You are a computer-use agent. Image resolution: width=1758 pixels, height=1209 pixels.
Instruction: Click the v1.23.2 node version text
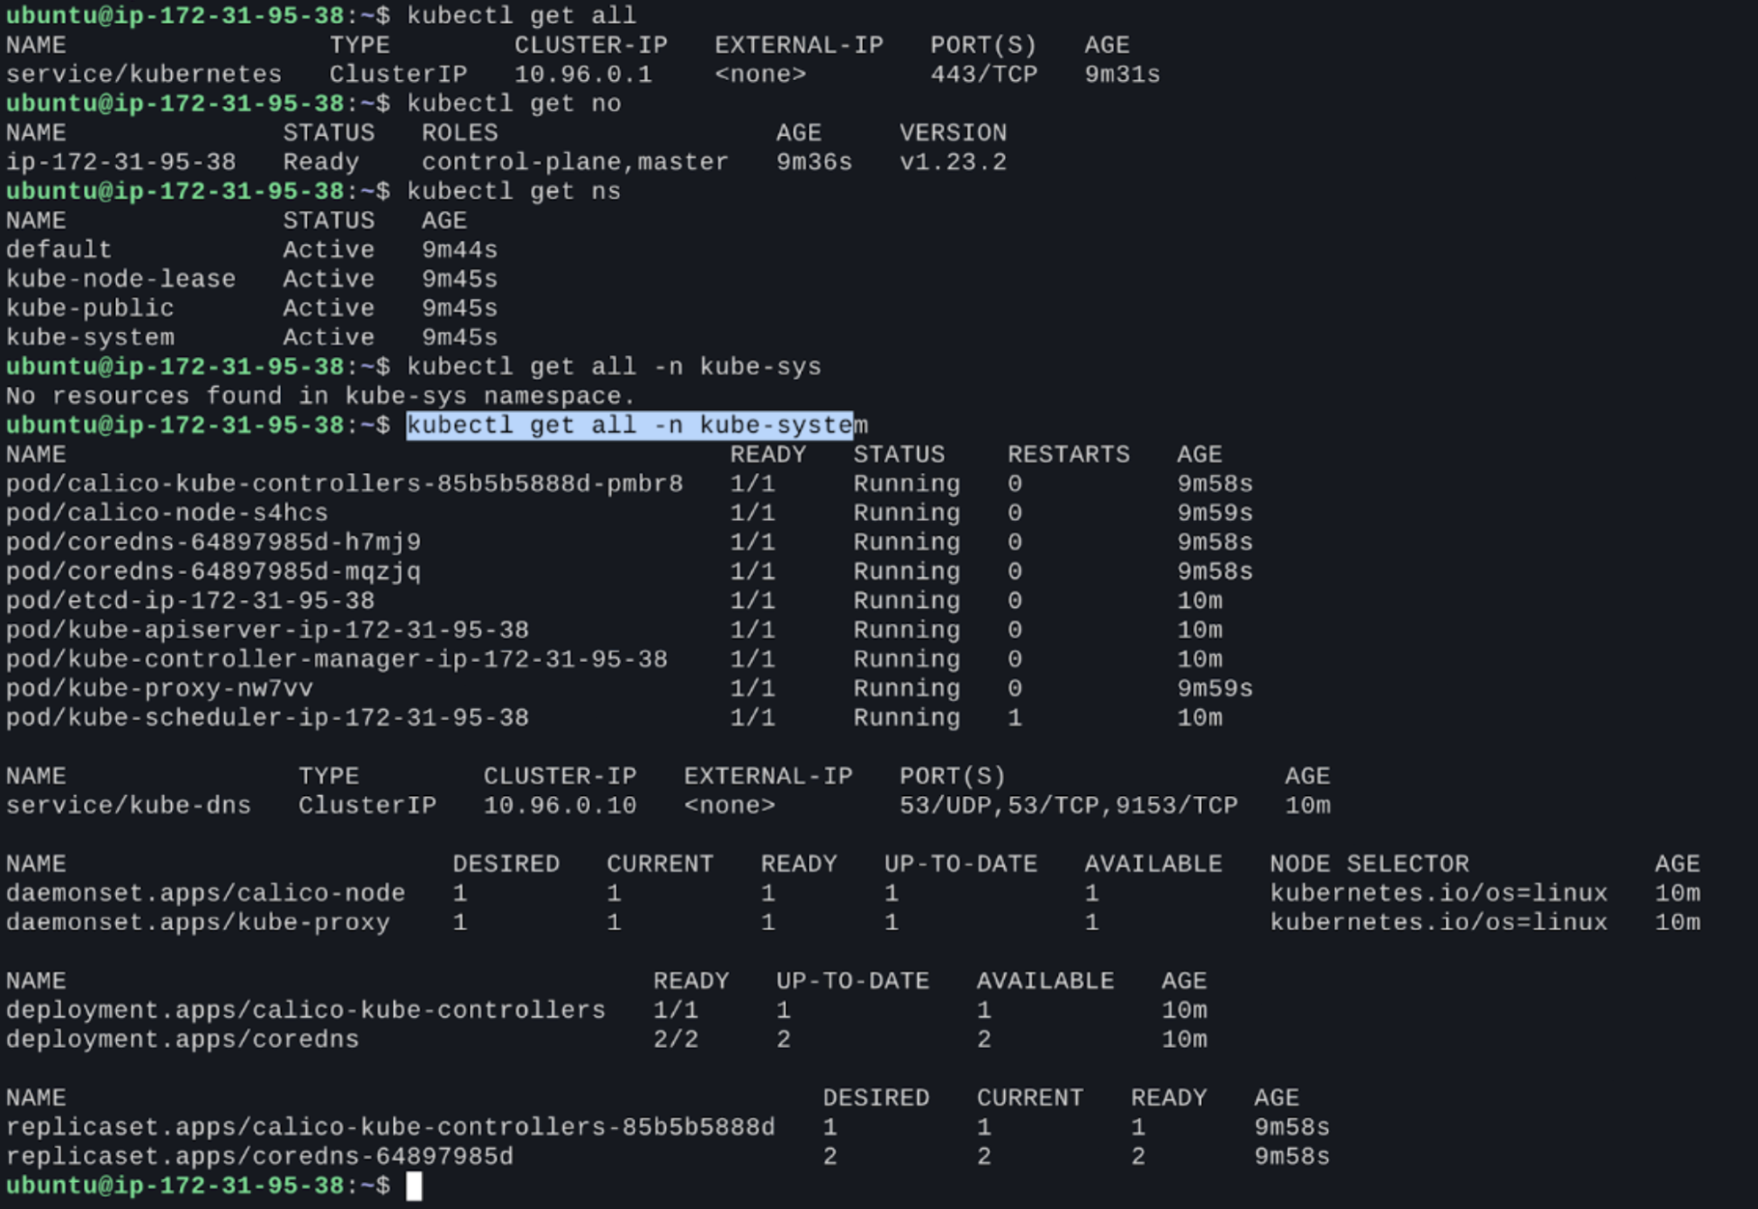coord(952,162)
